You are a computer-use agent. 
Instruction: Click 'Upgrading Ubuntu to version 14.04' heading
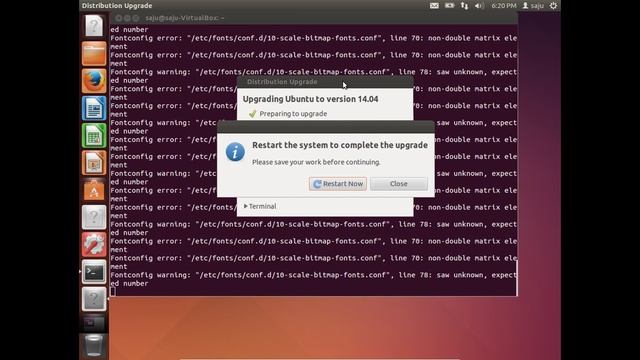(x=310, y=99)
